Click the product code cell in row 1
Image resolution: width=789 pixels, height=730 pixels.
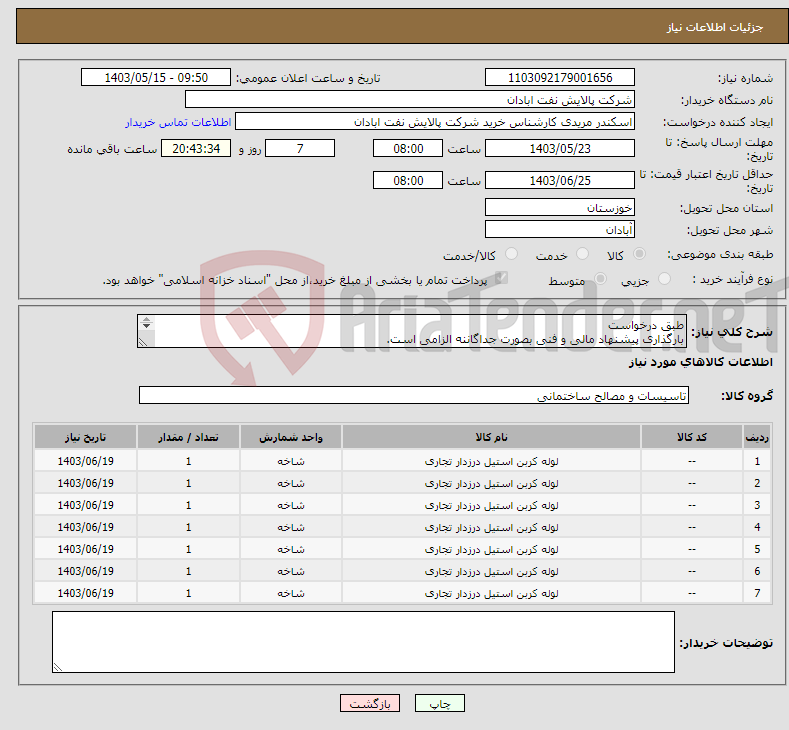pyautogui.click(x=692, y=461)
